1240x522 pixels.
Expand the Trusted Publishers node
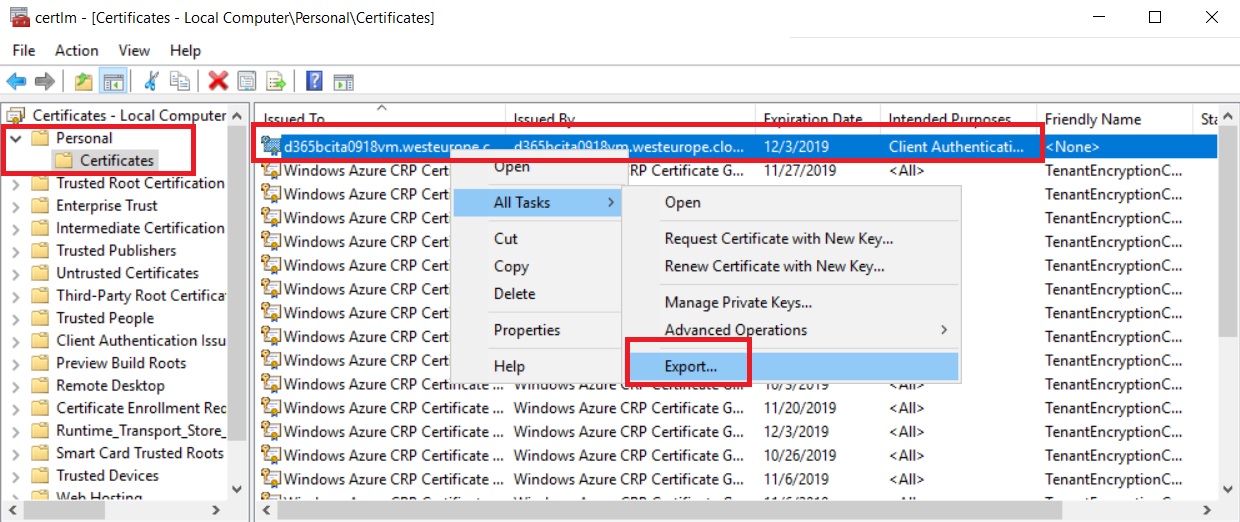pyautogui.click(x=16, y=251)
